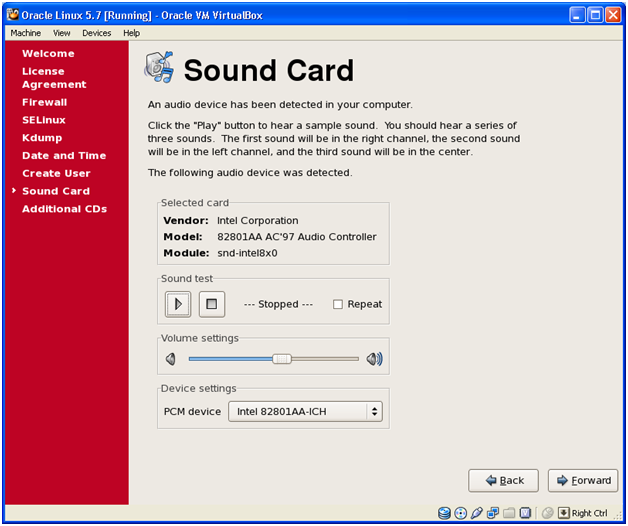This screenshot has width=628, height=526.
Task: Select Sound Card in the sidebar
Action: 56,191
